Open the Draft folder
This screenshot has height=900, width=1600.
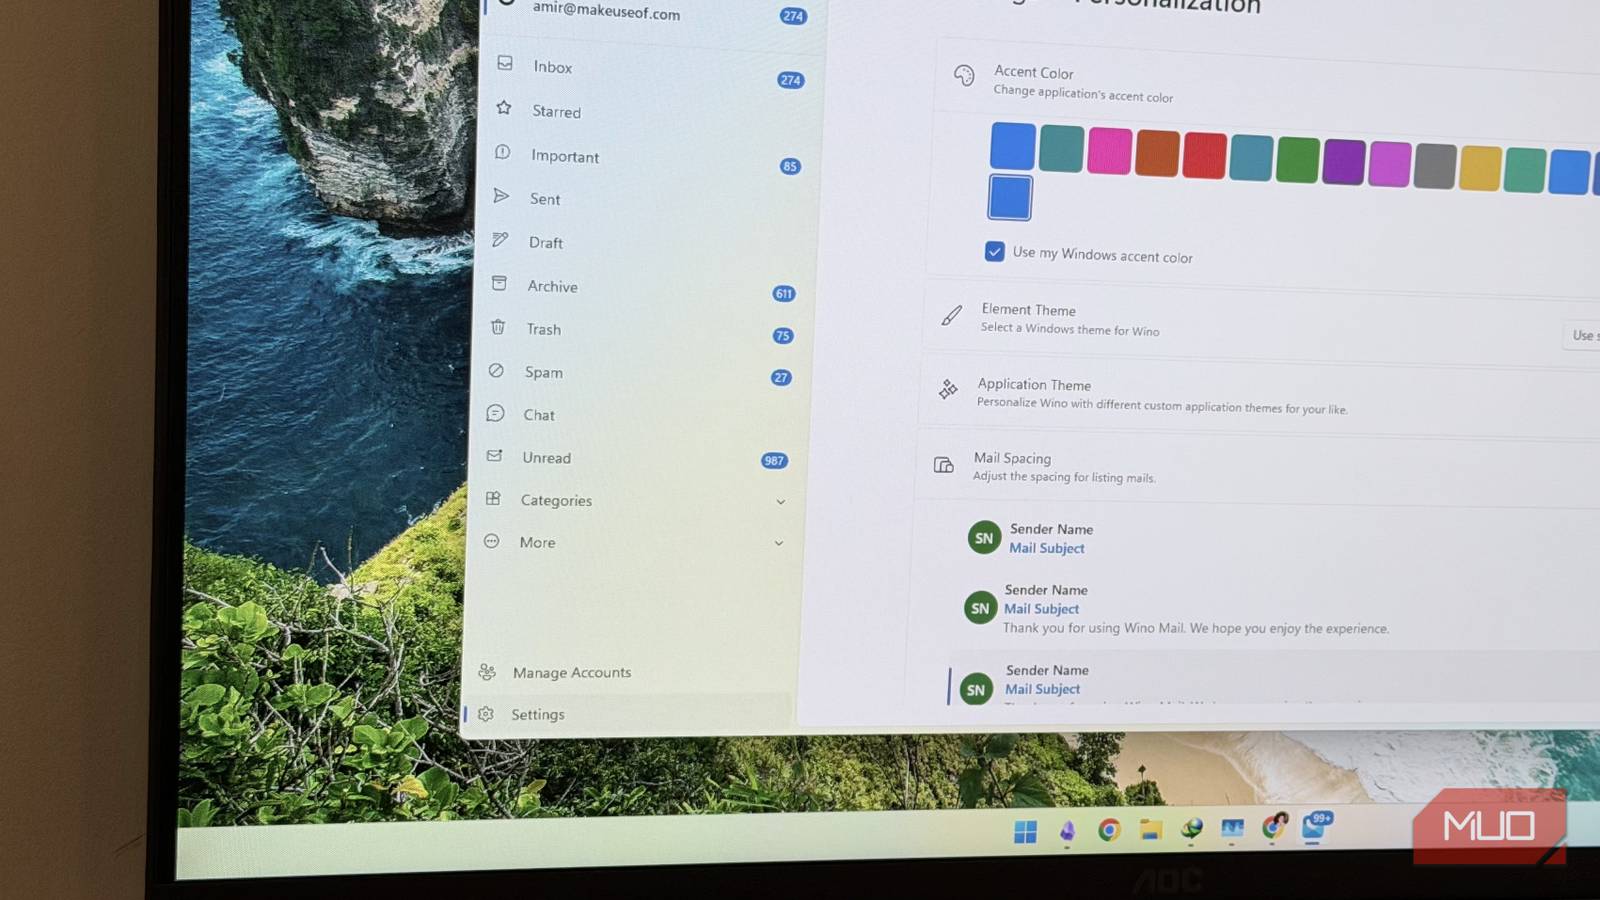point(545,242)
